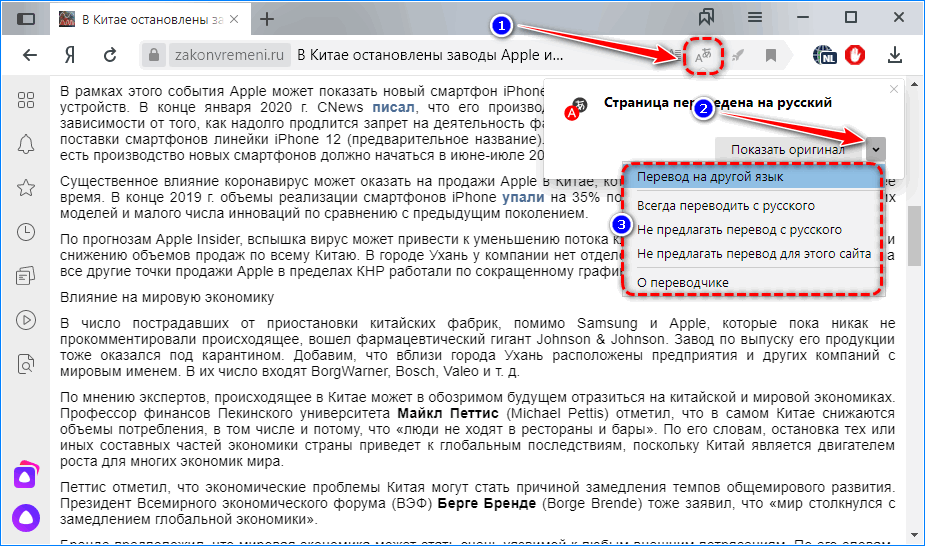The image size is (925, 546).
Task: Open purple Alice app icon in sidebar
Action: tap(26, 475)
